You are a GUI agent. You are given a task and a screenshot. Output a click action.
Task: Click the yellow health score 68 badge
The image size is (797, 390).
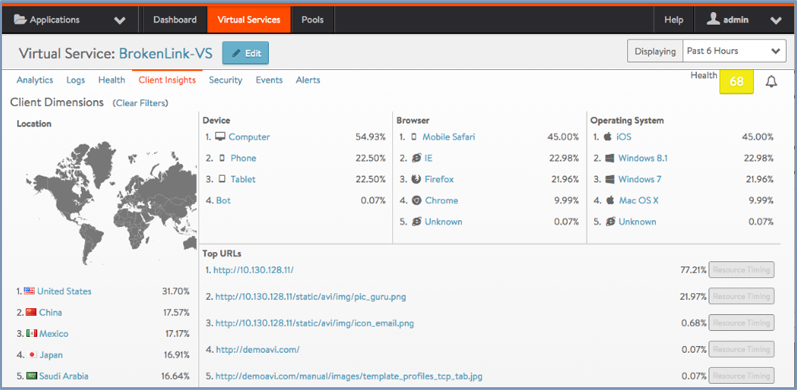click(x=737, y=82)
